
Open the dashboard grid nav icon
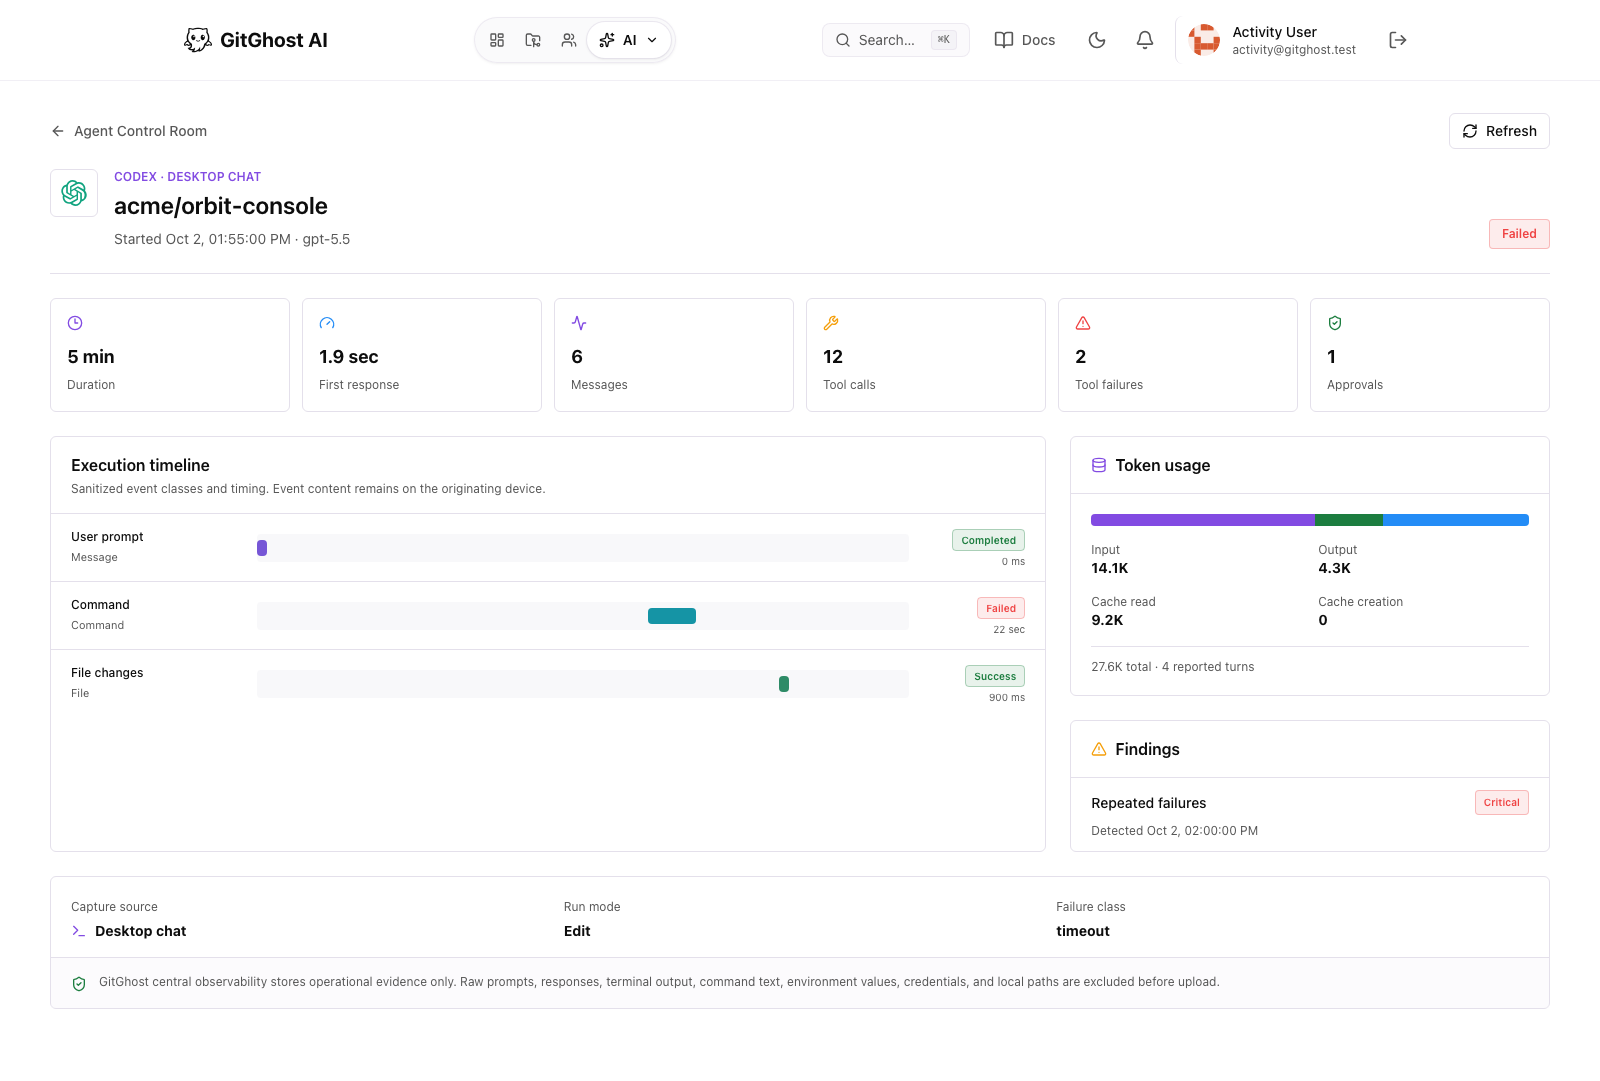[x=497, y=40]
